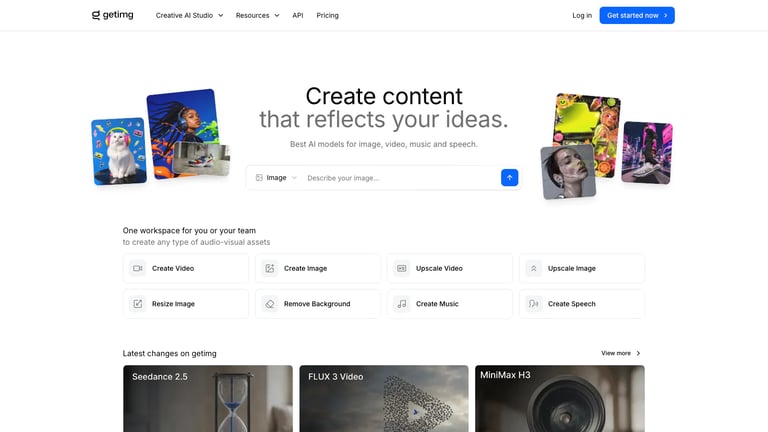Click the chevron next to View more
The height and width of the screenshot is (432, 768).
tap(638, 353)
